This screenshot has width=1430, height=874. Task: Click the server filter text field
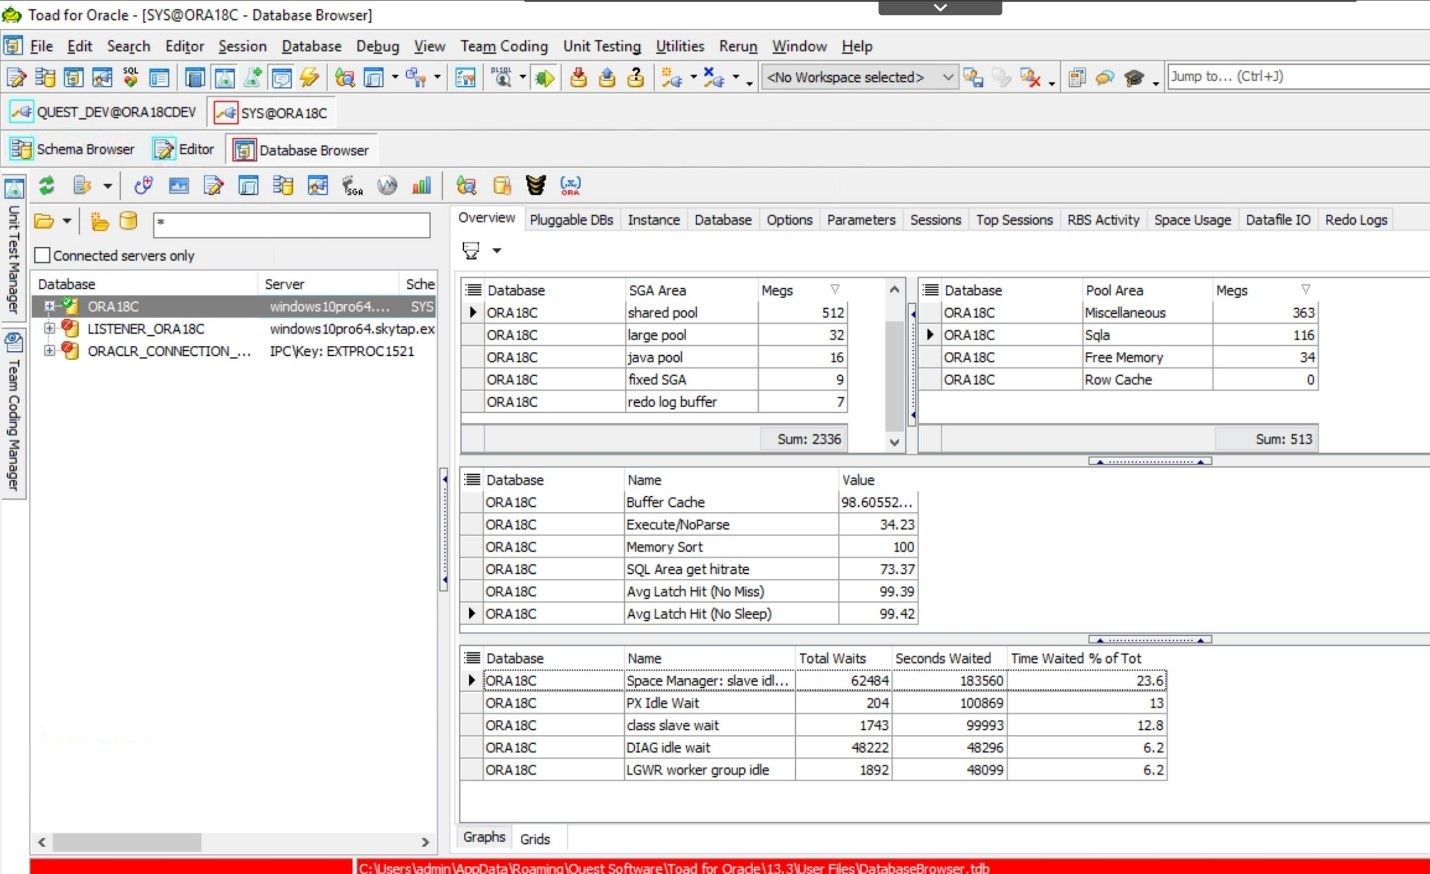[292, 223]
